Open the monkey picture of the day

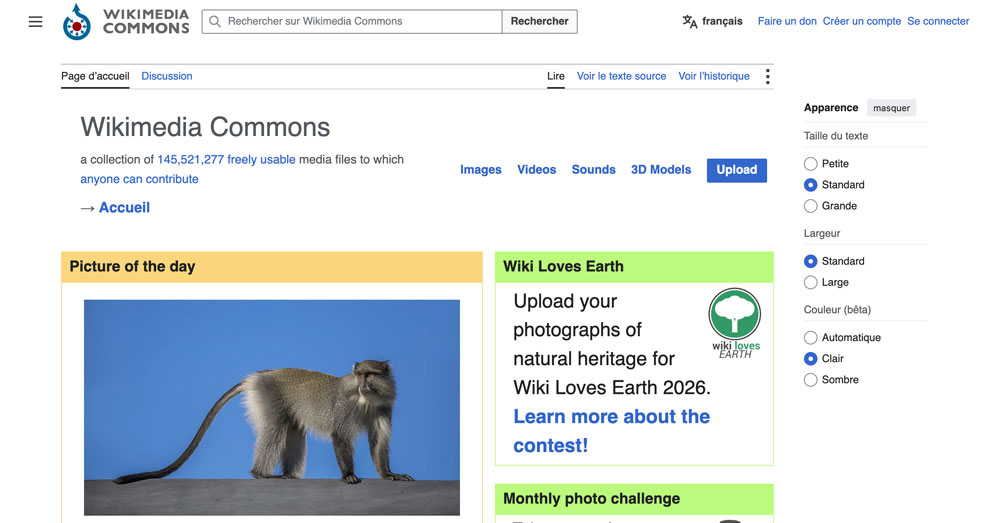click(272, 408)
